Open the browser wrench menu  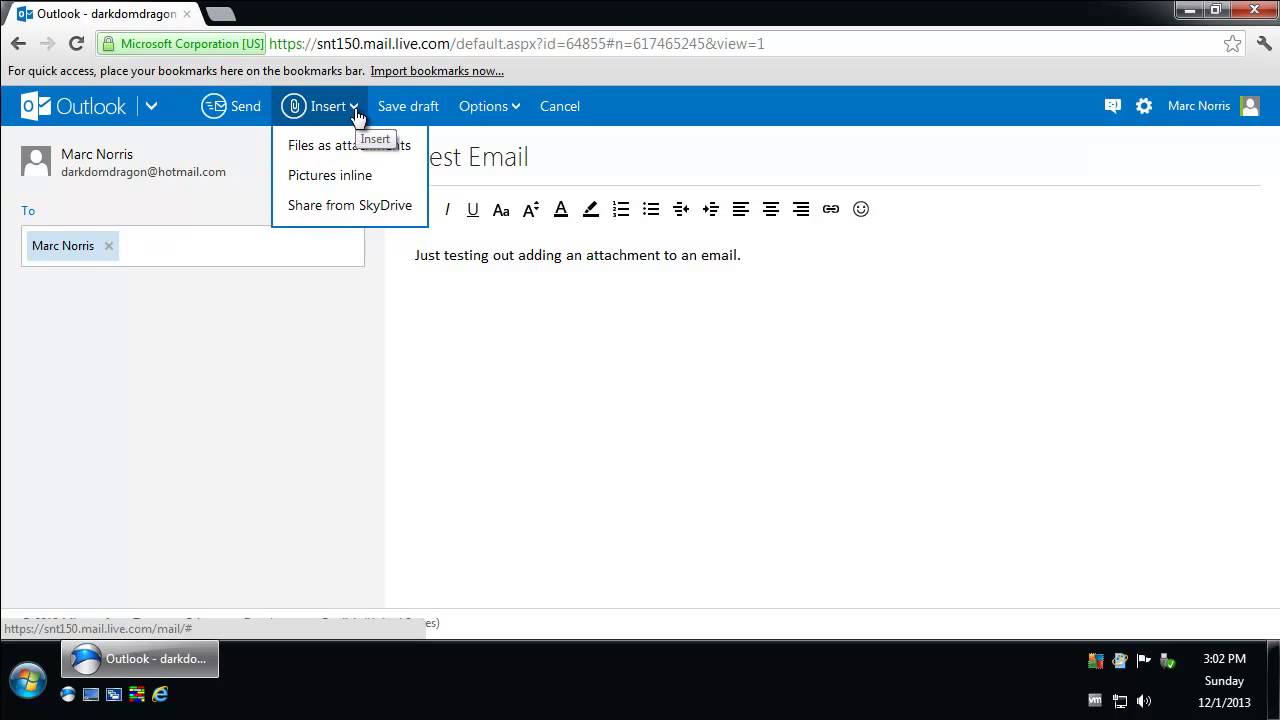click(x=1264, y=44)
